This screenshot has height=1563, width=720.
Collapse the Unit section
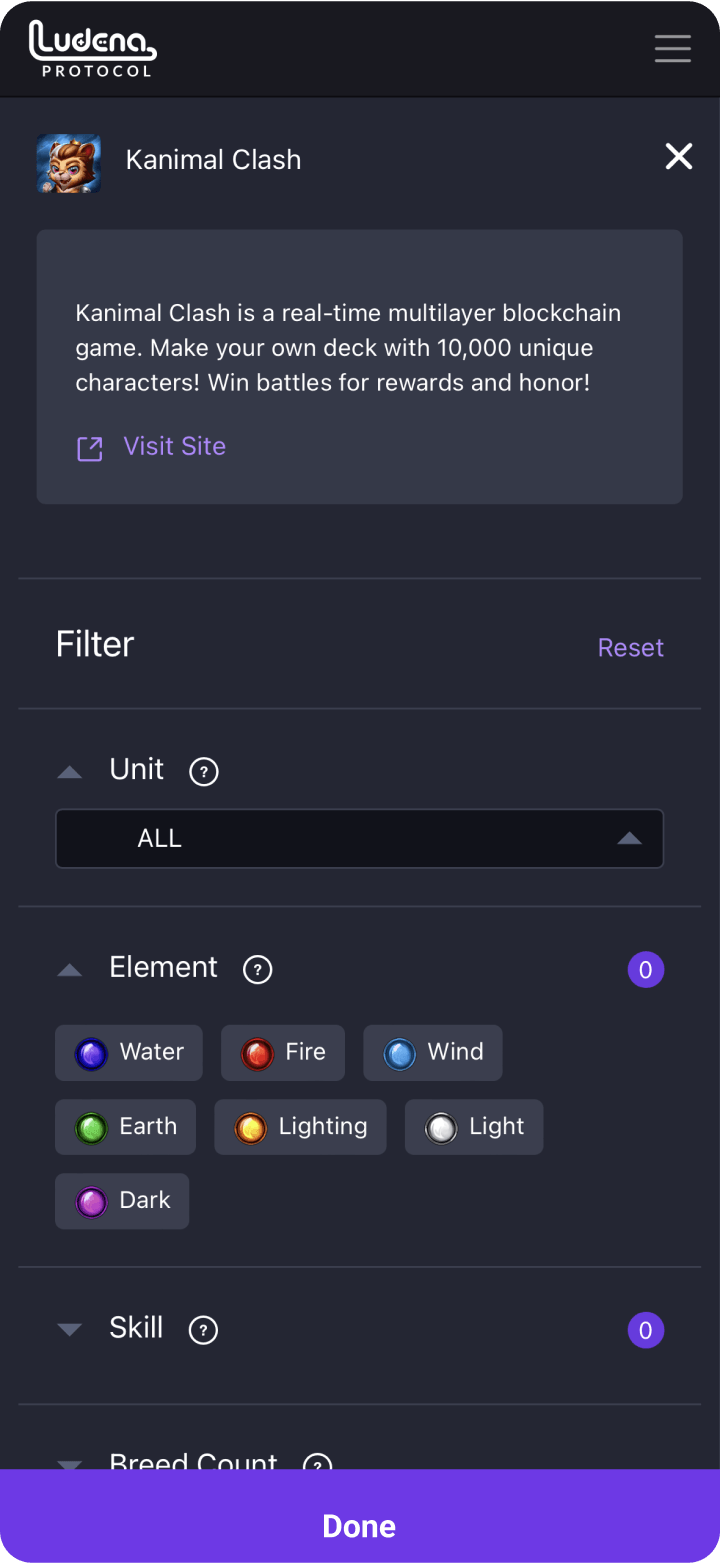[70, 771]
